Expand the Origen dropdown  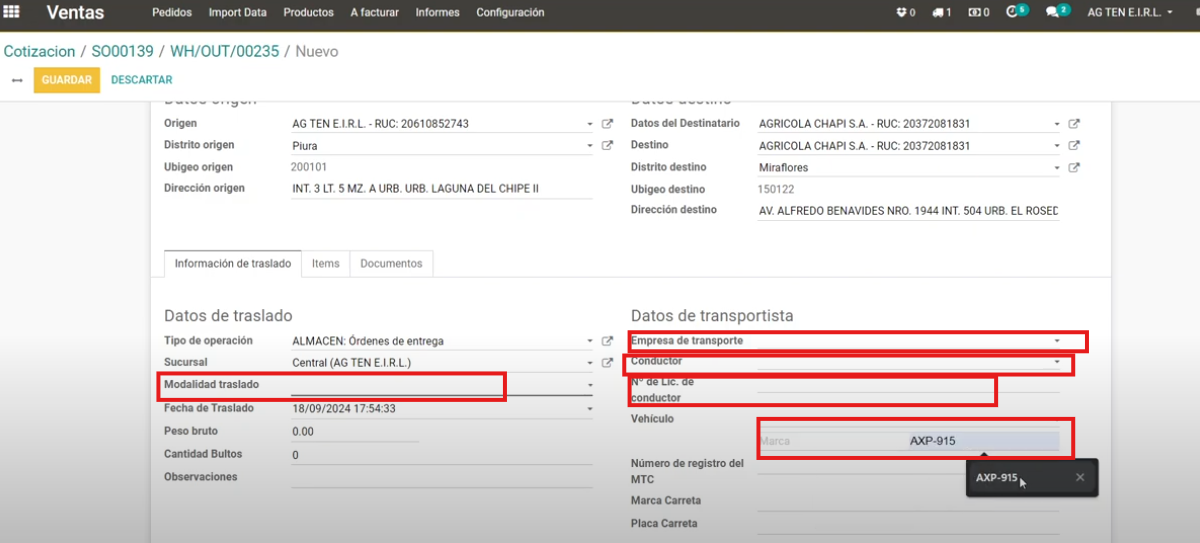[590, 125]
